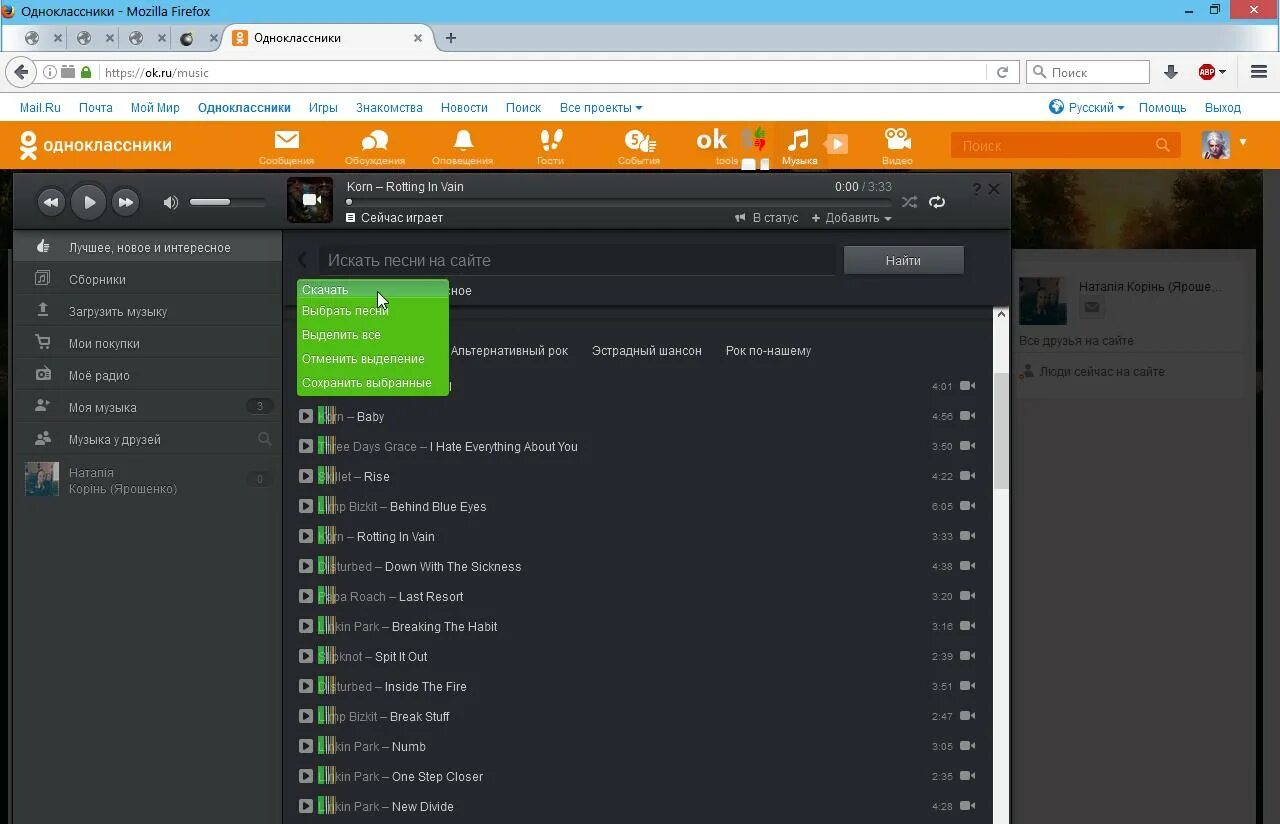This screenshot has height=824, width=1280.
Task: Open player help question mark
Action: click(977, 189)
